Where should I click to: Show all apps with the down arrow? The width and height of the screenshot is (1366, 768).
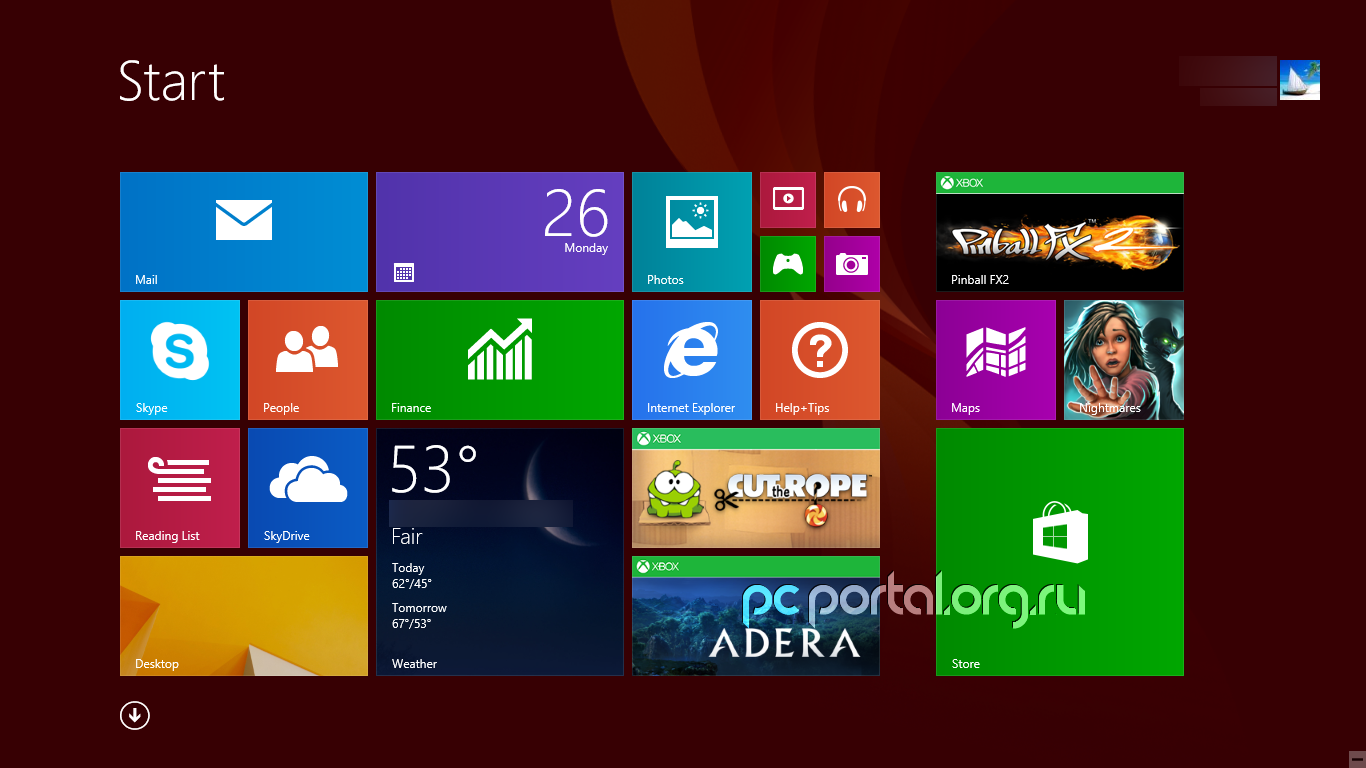click(135, 715)
